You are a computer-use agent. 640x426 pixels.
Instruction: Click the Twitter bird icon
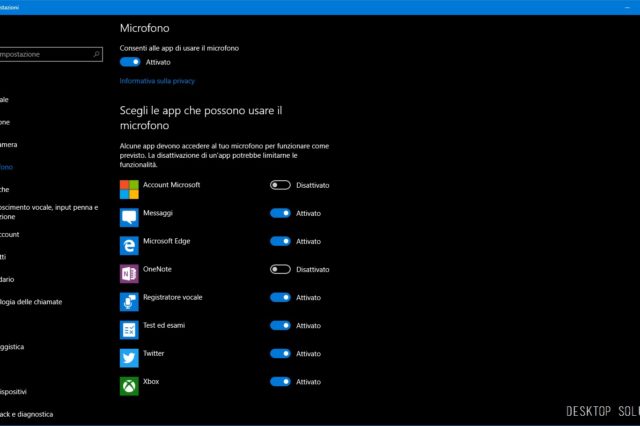pos(129,357)
